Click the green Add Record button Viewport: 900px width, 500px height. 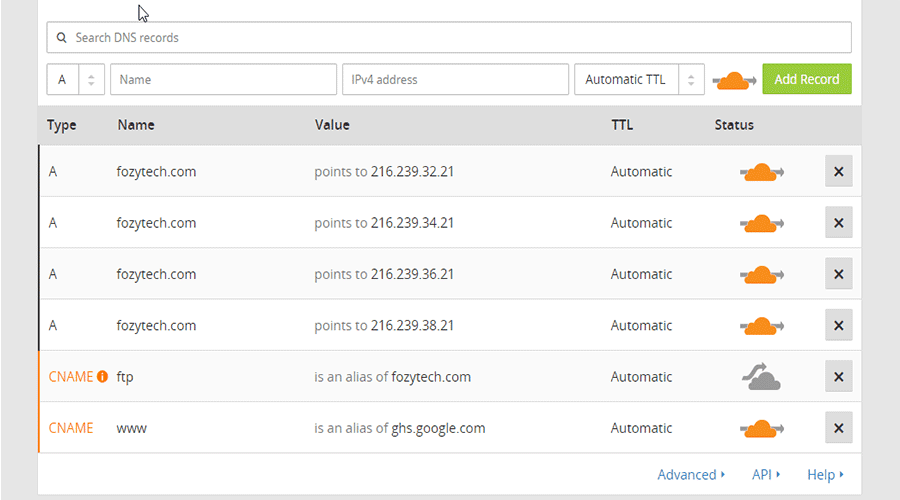click(x=806, y=79)
